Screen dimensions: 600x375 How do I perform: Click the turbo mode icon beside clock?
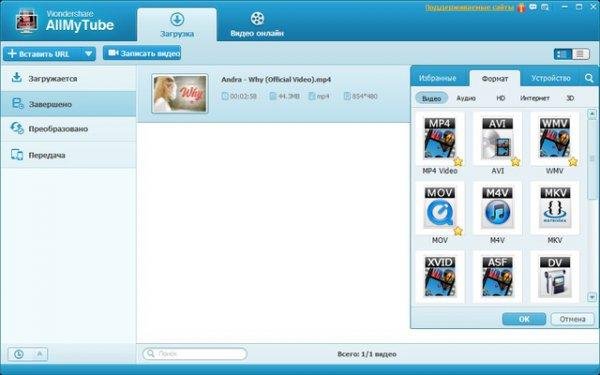click(39, 354)
